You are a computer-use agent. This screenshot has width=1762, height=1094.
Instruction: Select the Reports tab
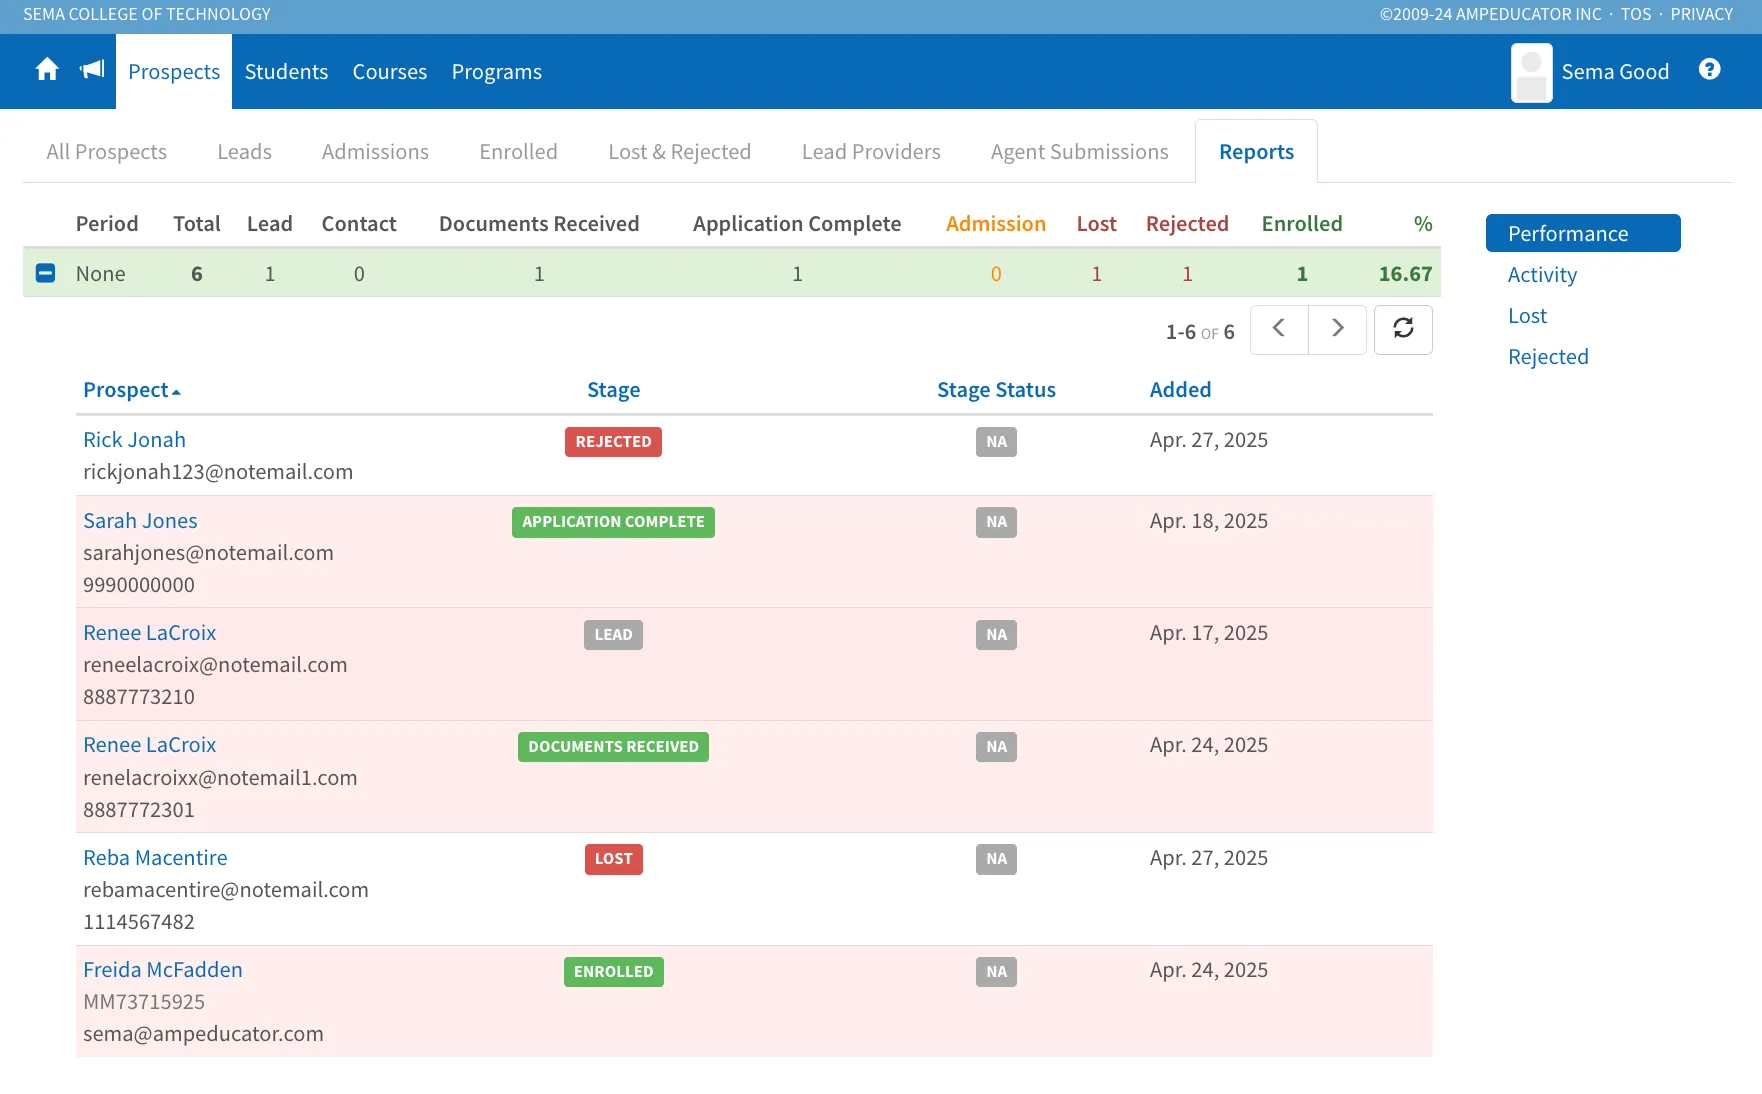tap(1256, 152)
